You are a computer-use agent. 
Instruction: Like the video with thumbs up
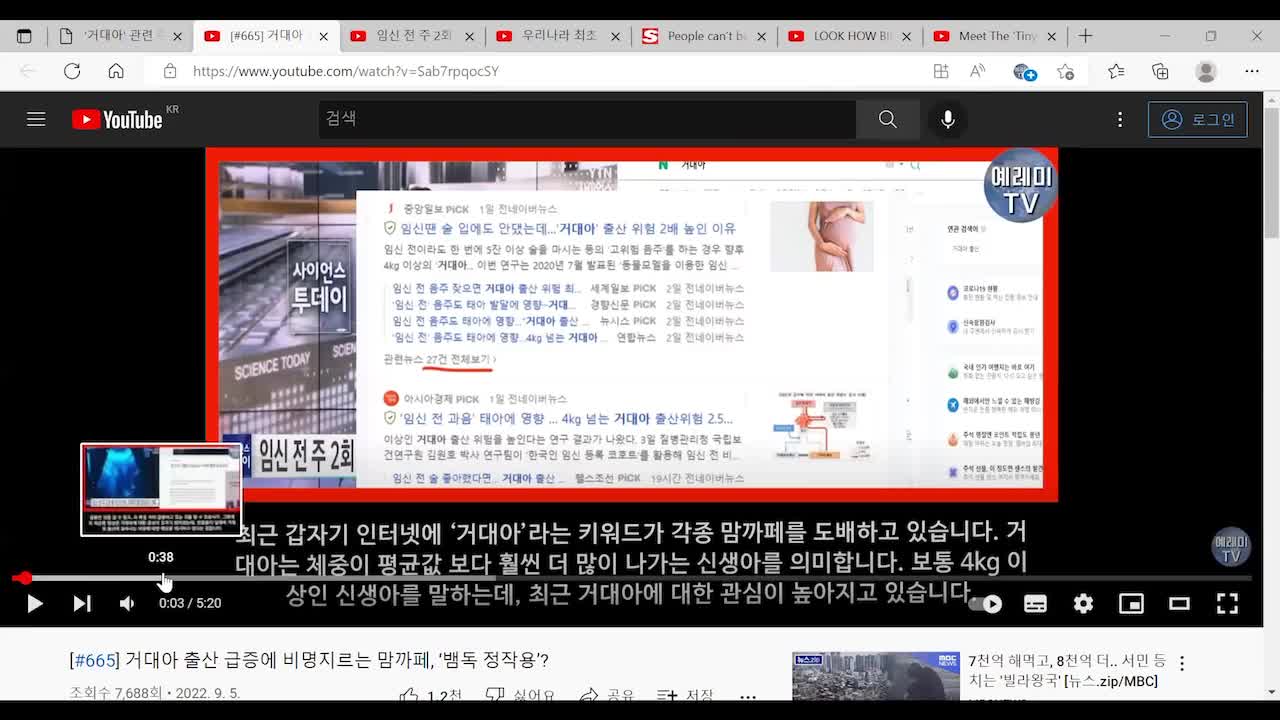[430, 696]
